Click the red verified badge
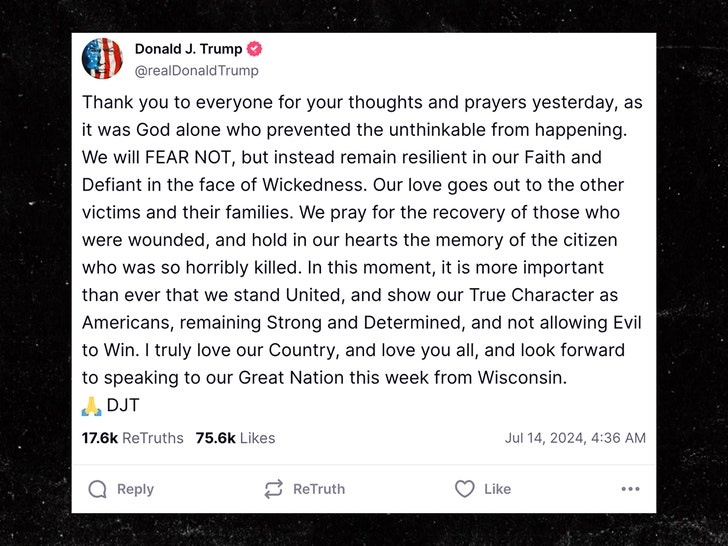Image resolution: width=728 pixels, height=546 pixels. [x=254, y=49]
